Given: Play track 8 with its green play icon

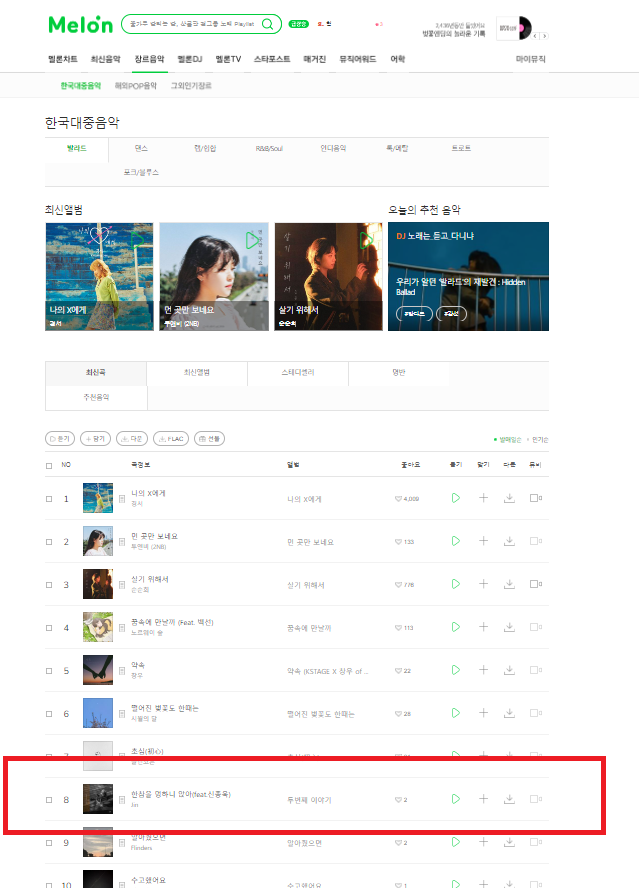Looking at the screenshot, I should coord(455,799).
